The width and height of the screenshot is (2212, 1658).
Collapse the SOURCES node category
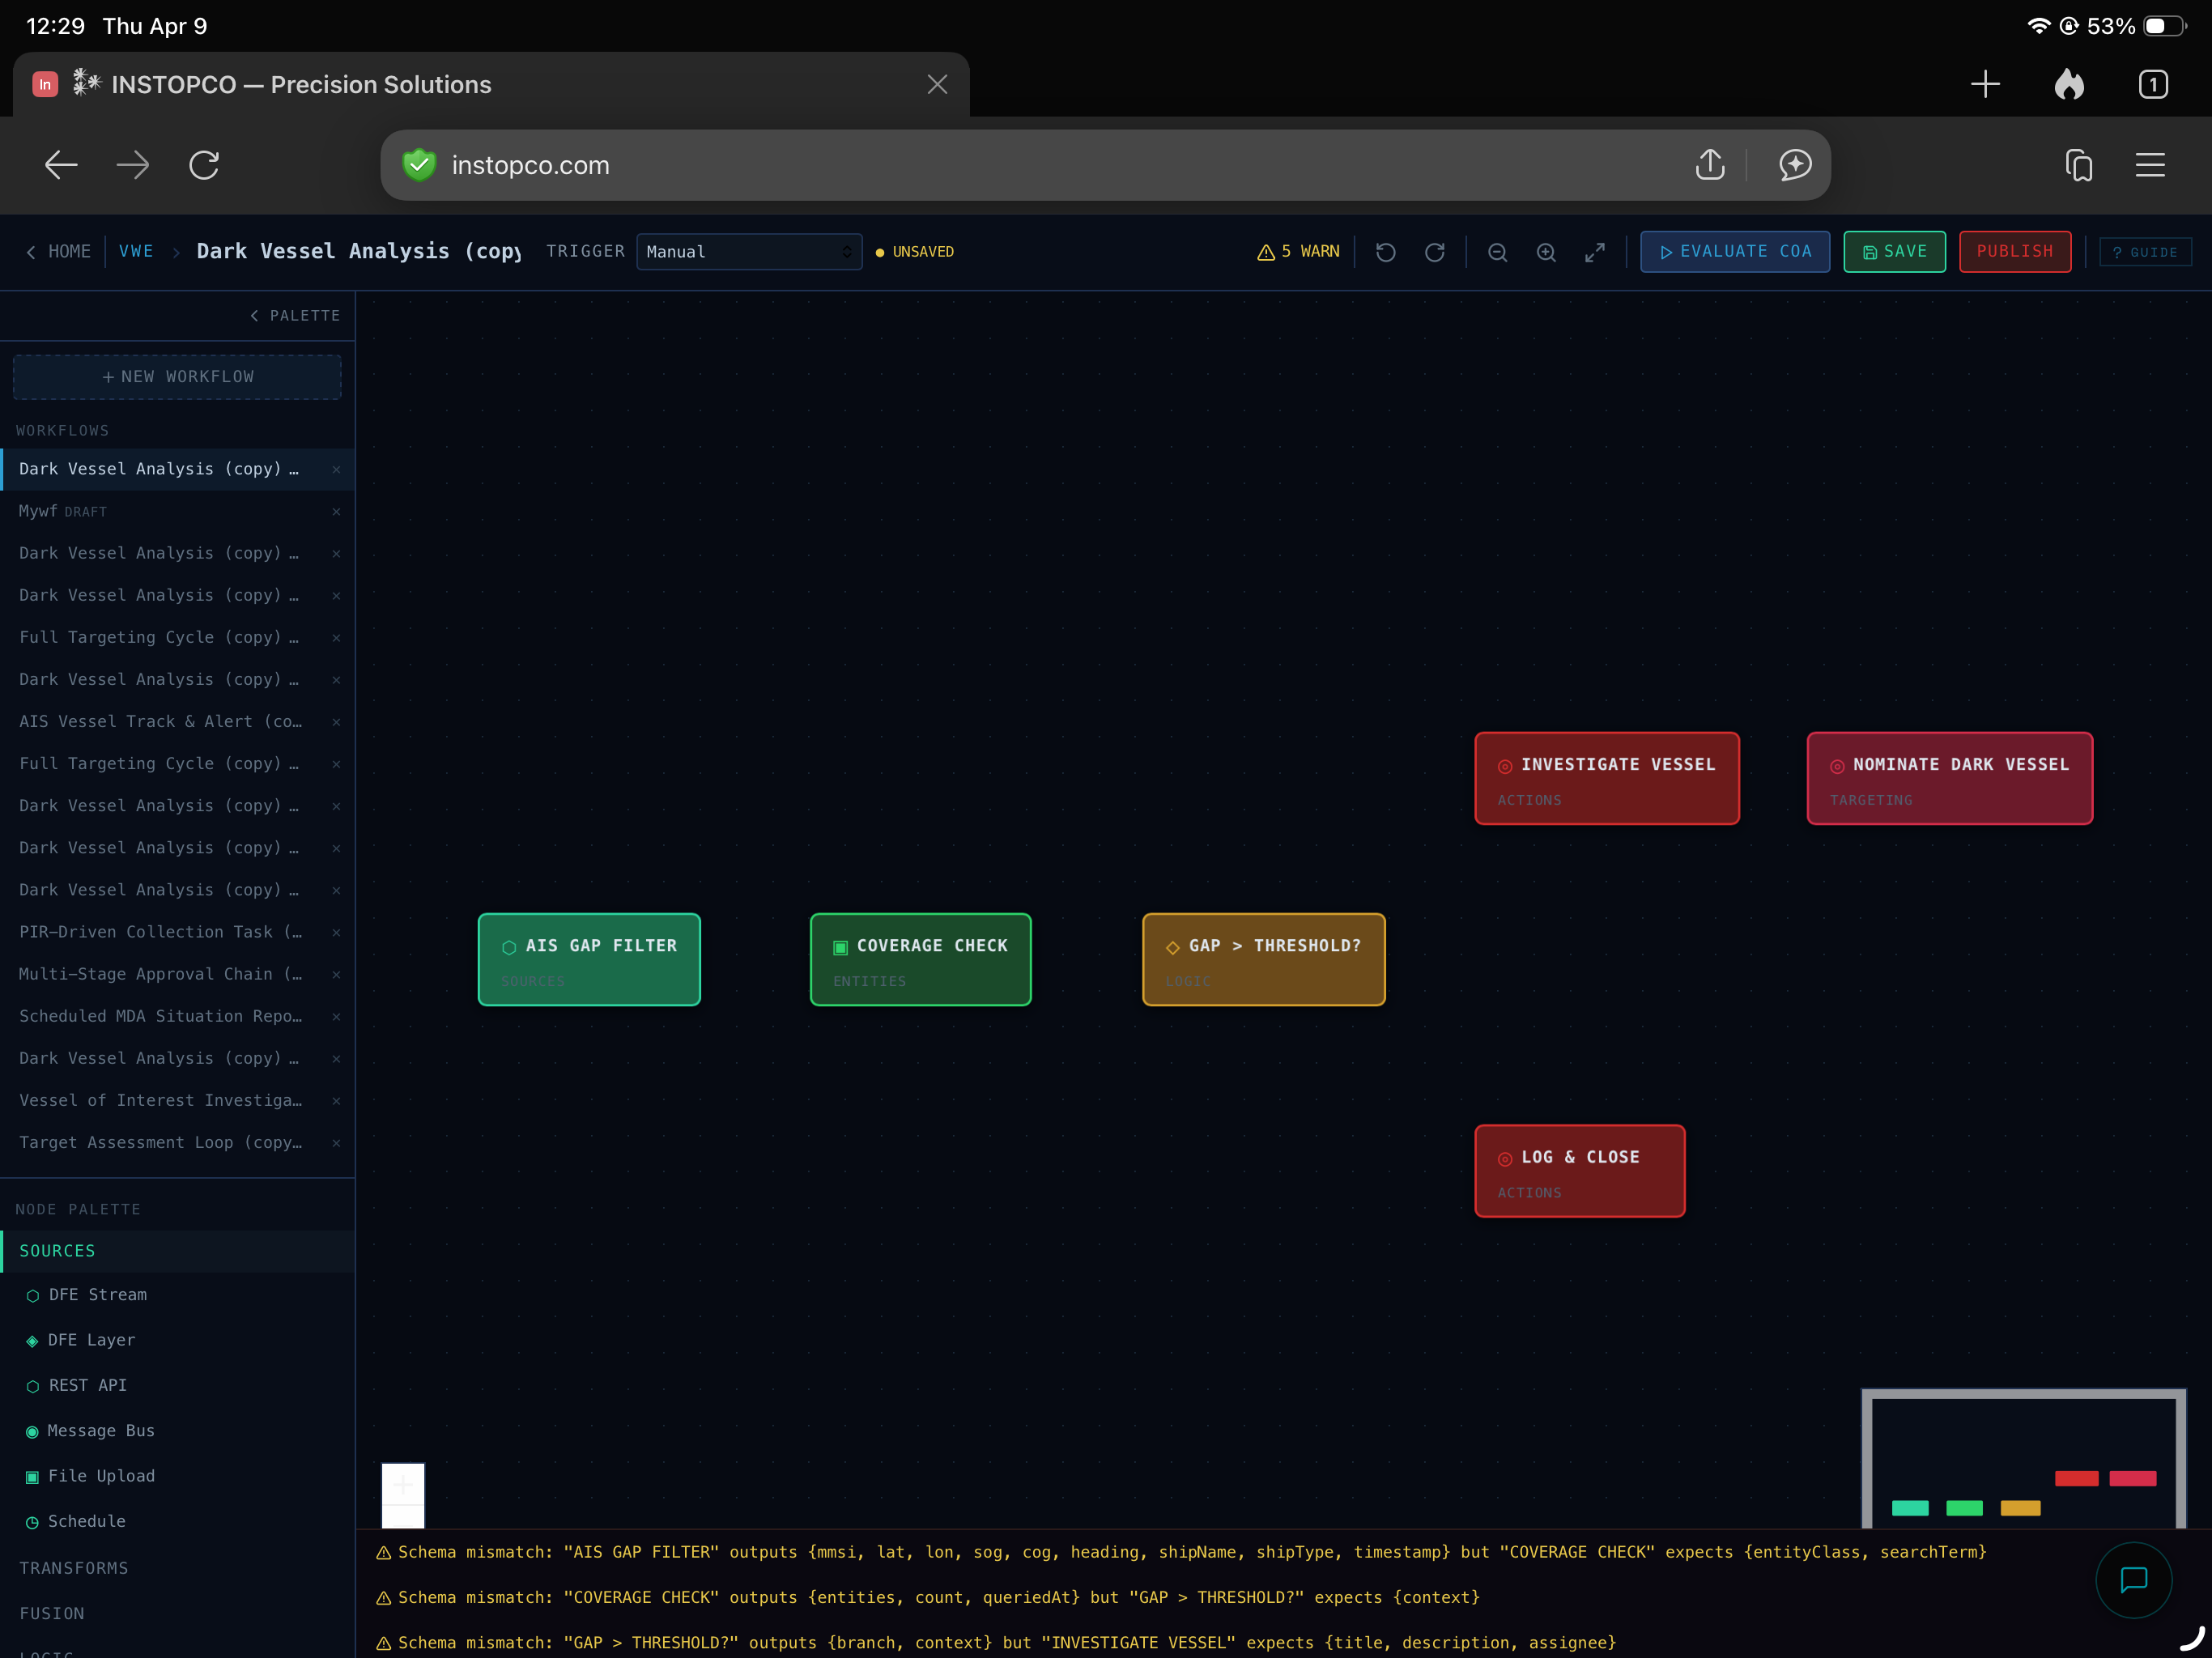click(177, 1251)
